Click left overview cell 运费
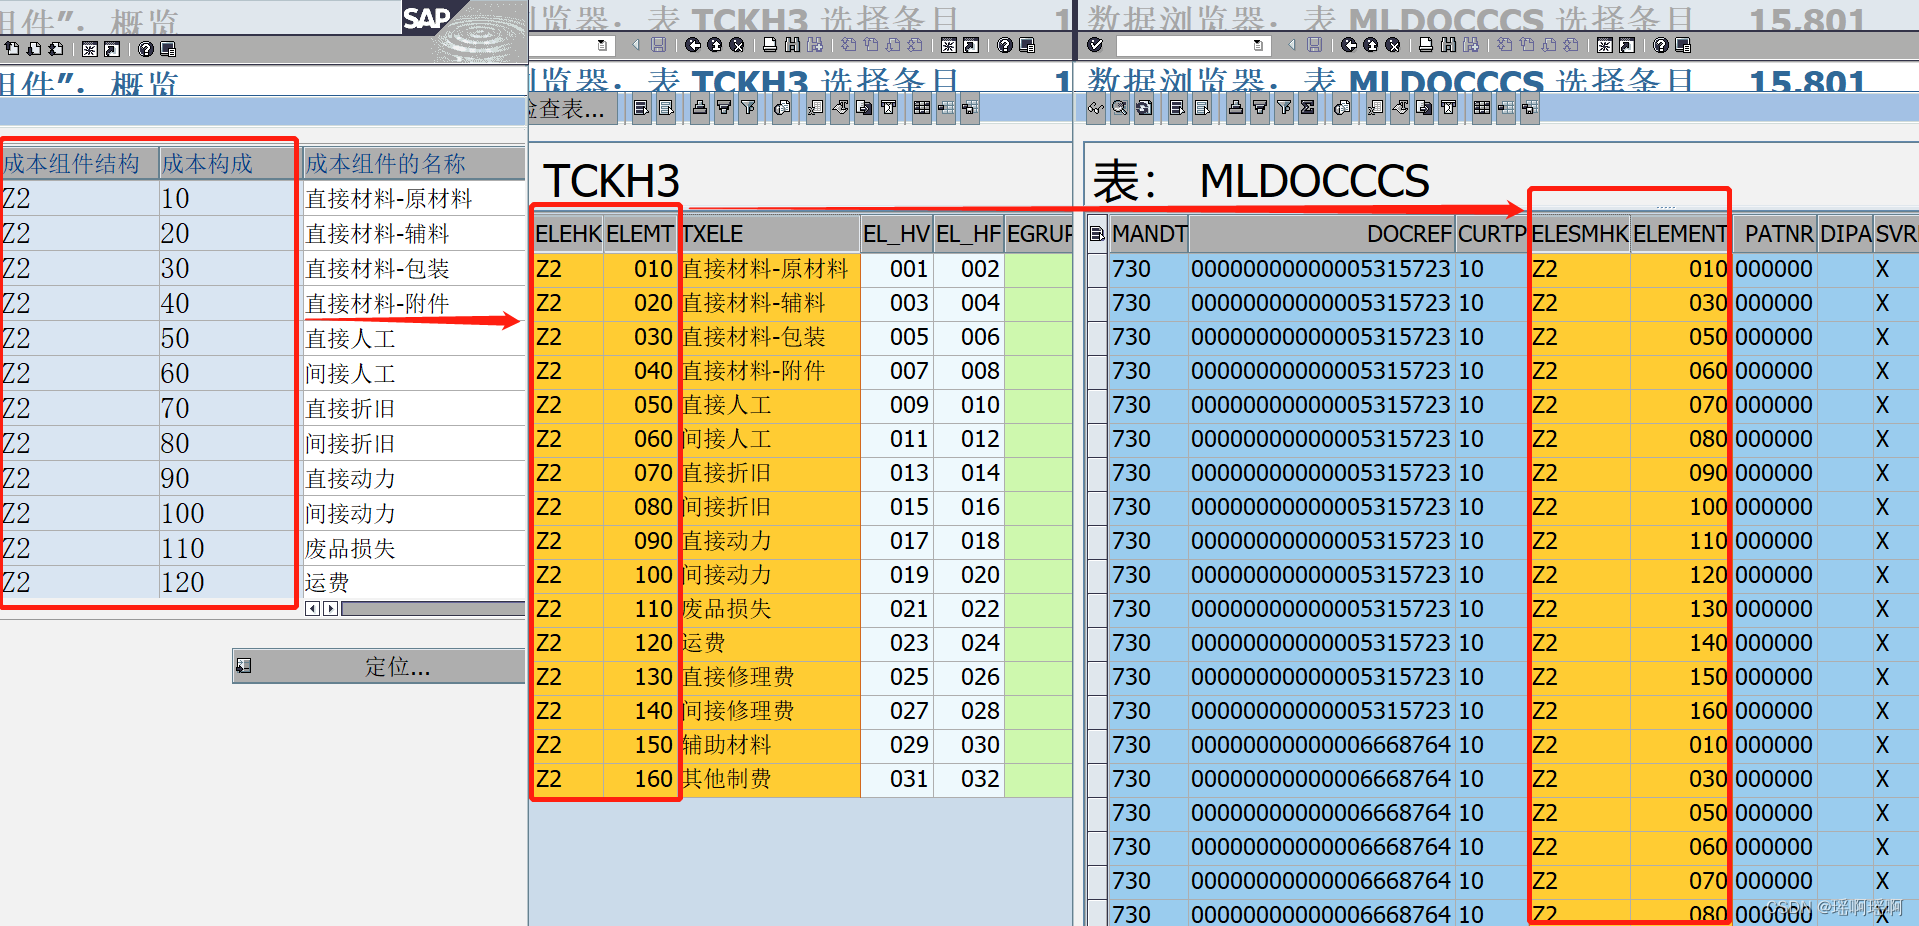1919x926 pixels. pos(414,582)
